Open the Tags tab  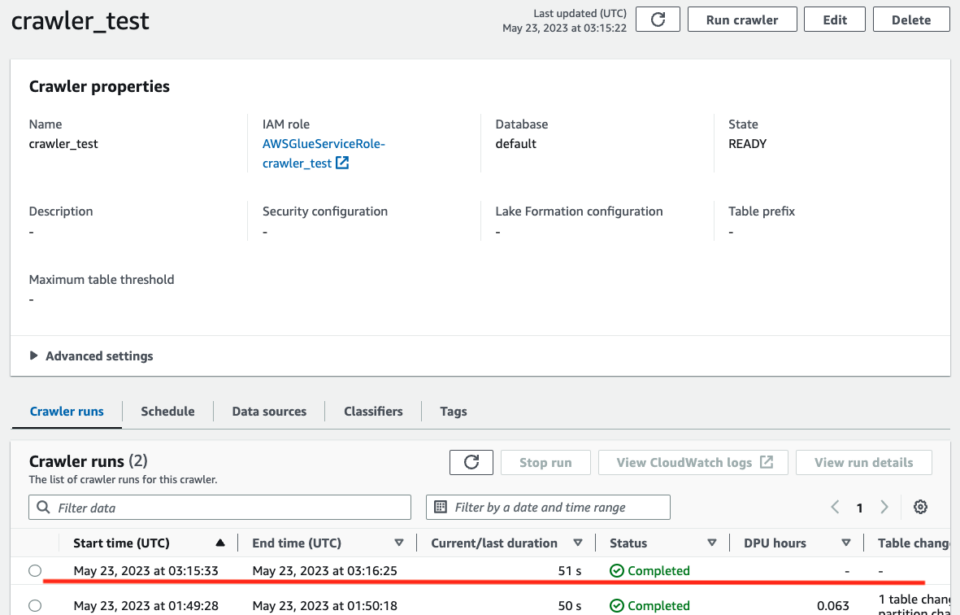point(454,412)
